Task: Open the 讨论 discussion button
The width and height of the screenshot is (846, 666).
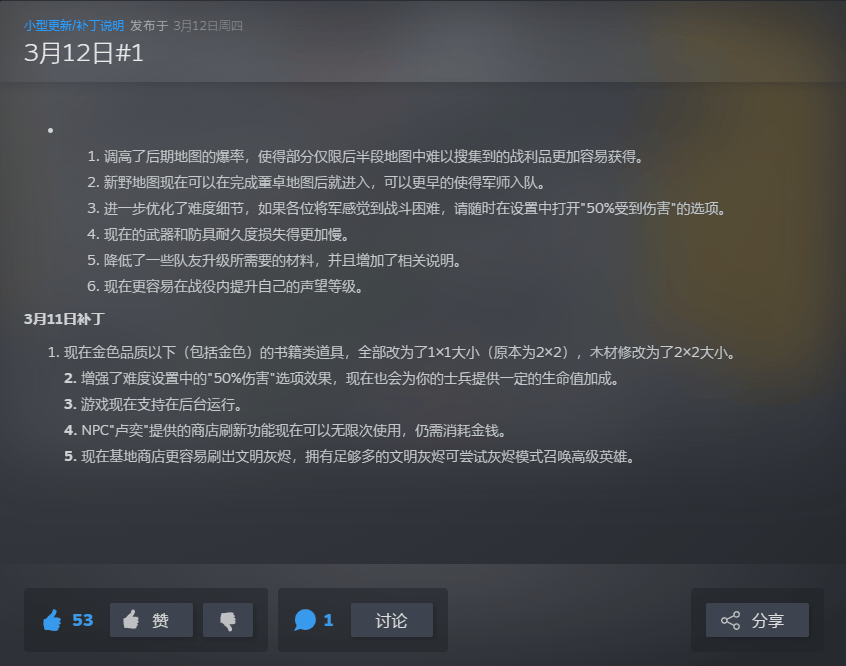Action: [x=392, y=620]
